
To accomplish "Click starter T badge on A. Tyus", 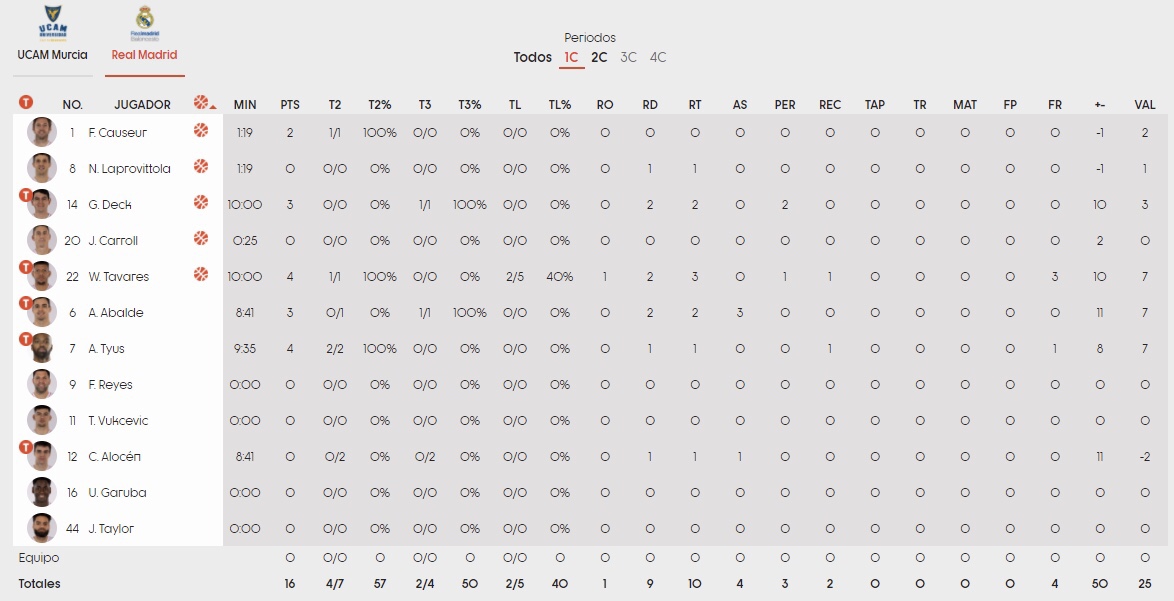I will click(x=26, y=340).
